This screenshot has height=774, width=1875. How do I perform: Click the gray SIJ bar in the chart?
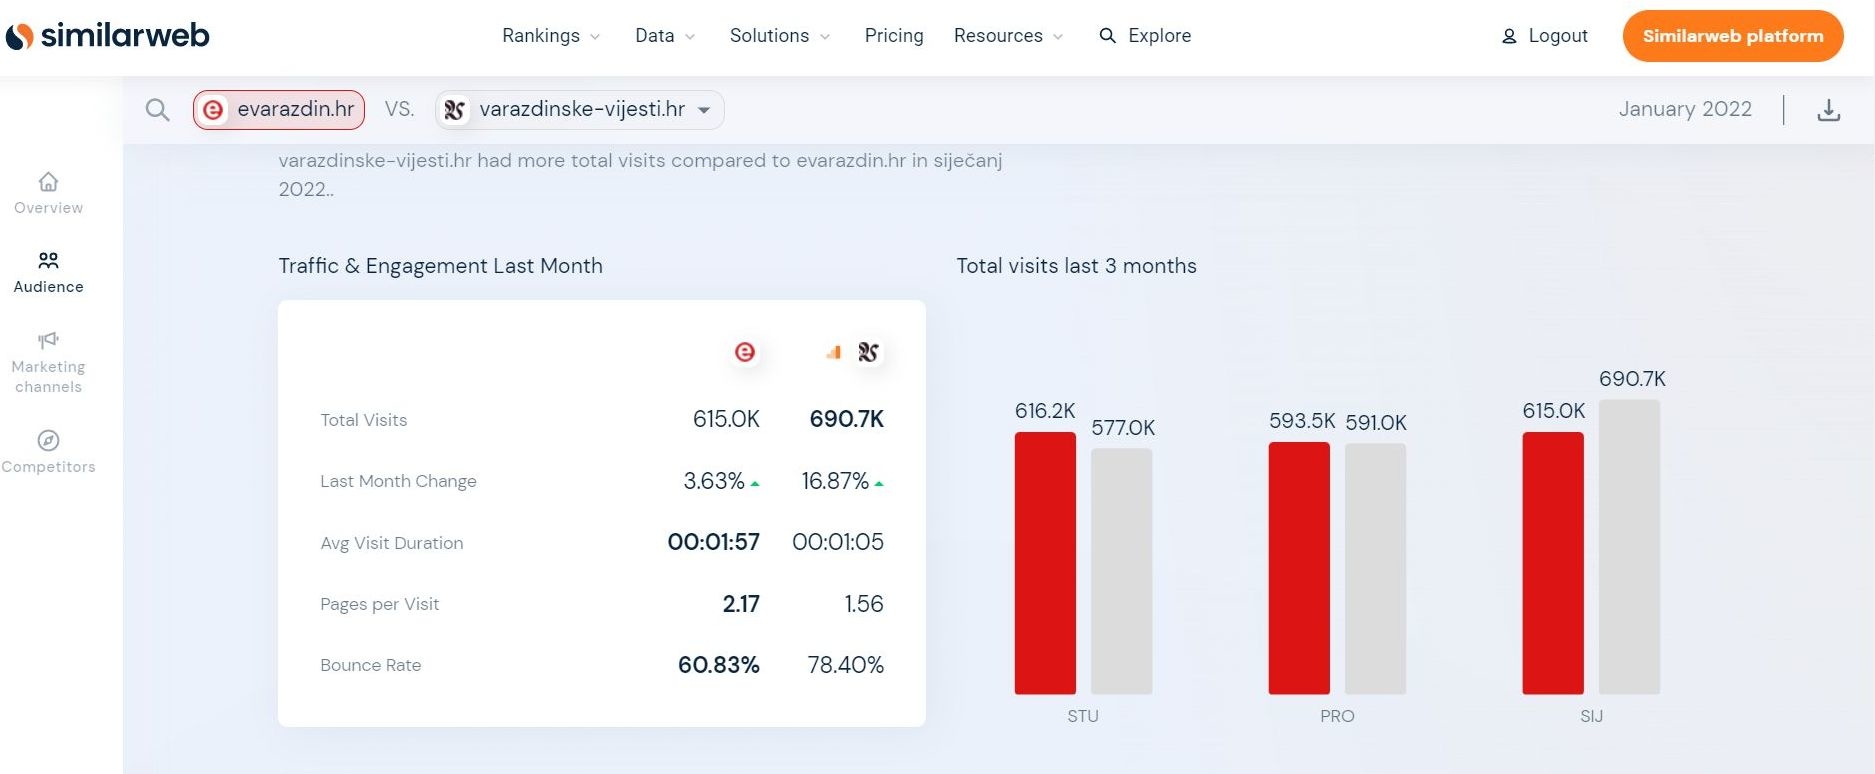(1629, 547)
